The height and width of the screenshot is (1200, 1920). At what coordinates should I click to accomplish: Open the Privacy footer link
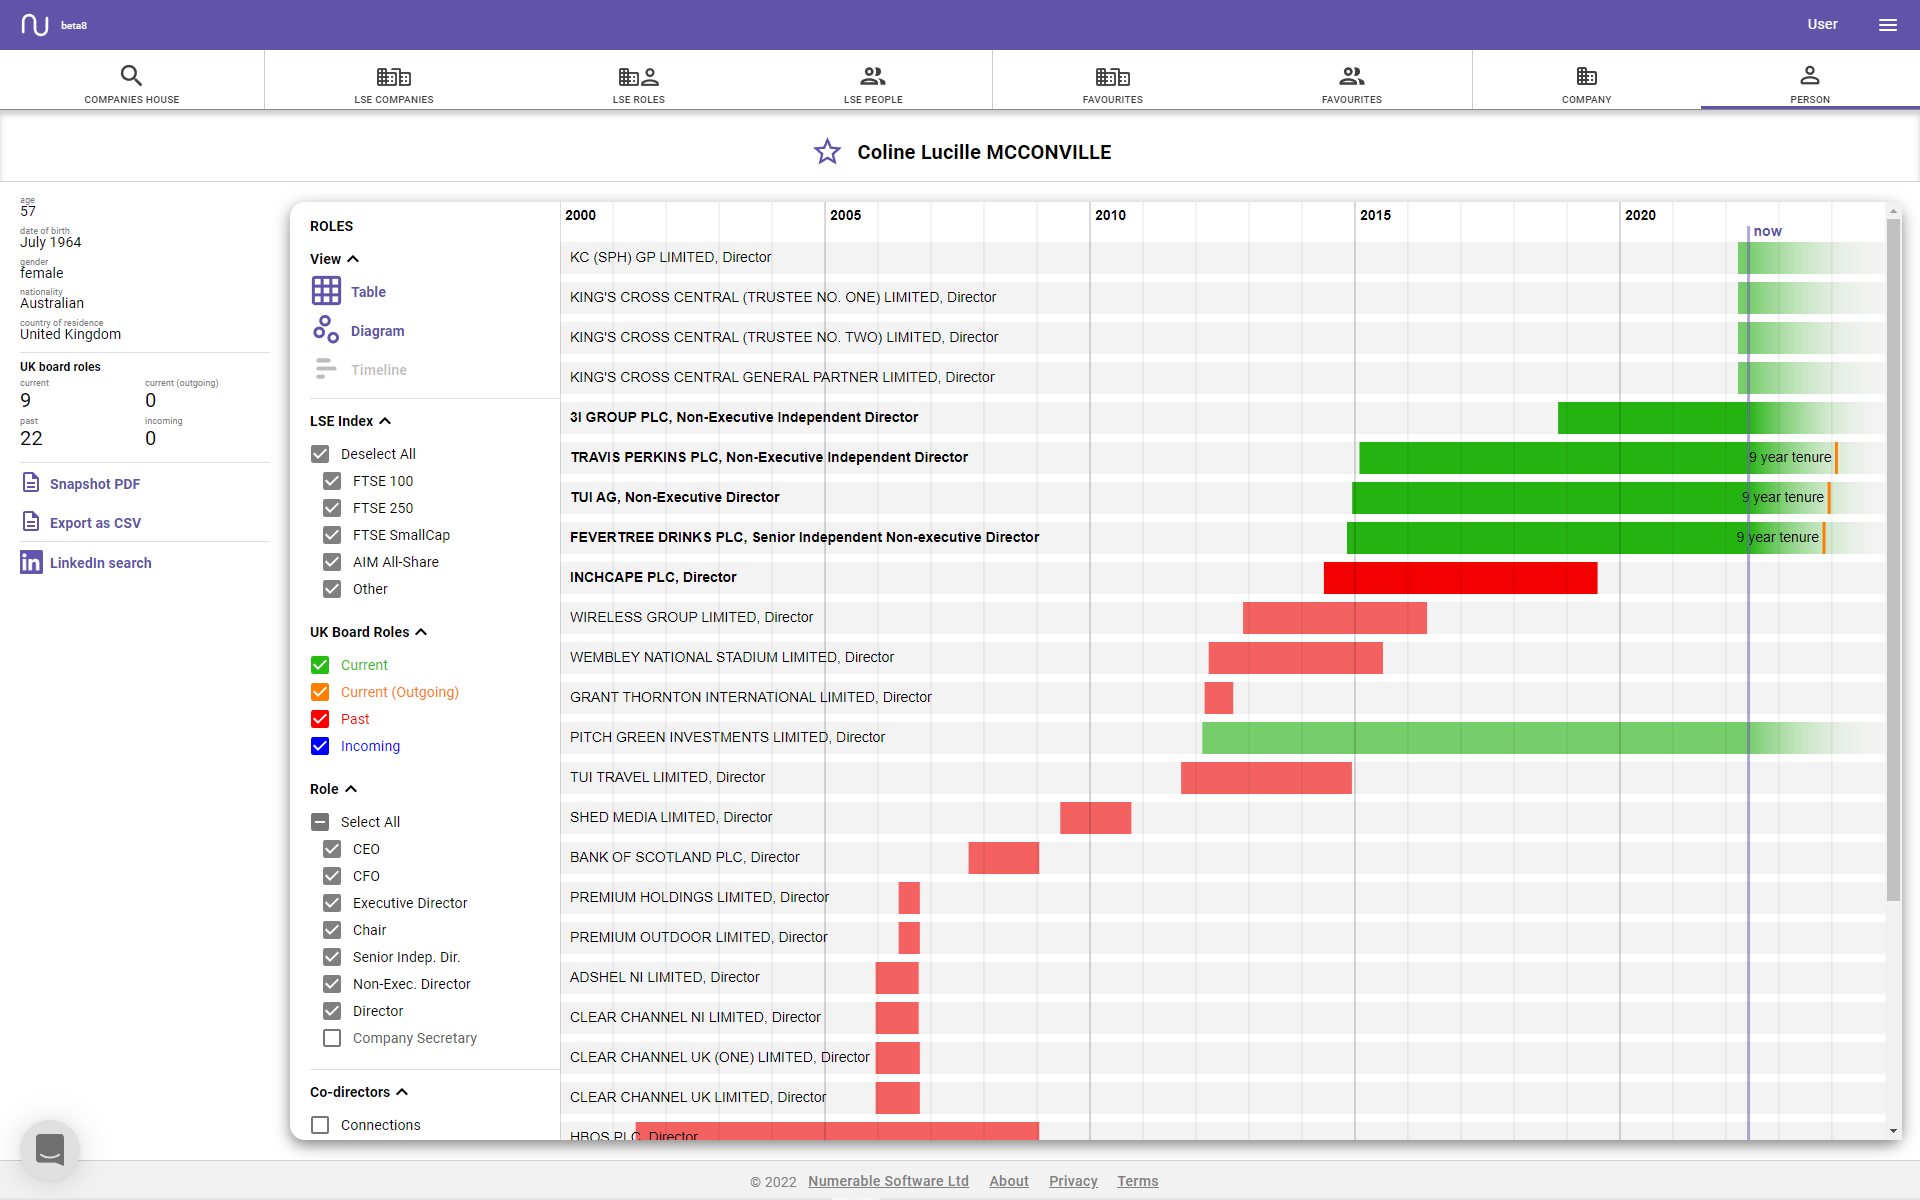[x=1073, y=1181]
